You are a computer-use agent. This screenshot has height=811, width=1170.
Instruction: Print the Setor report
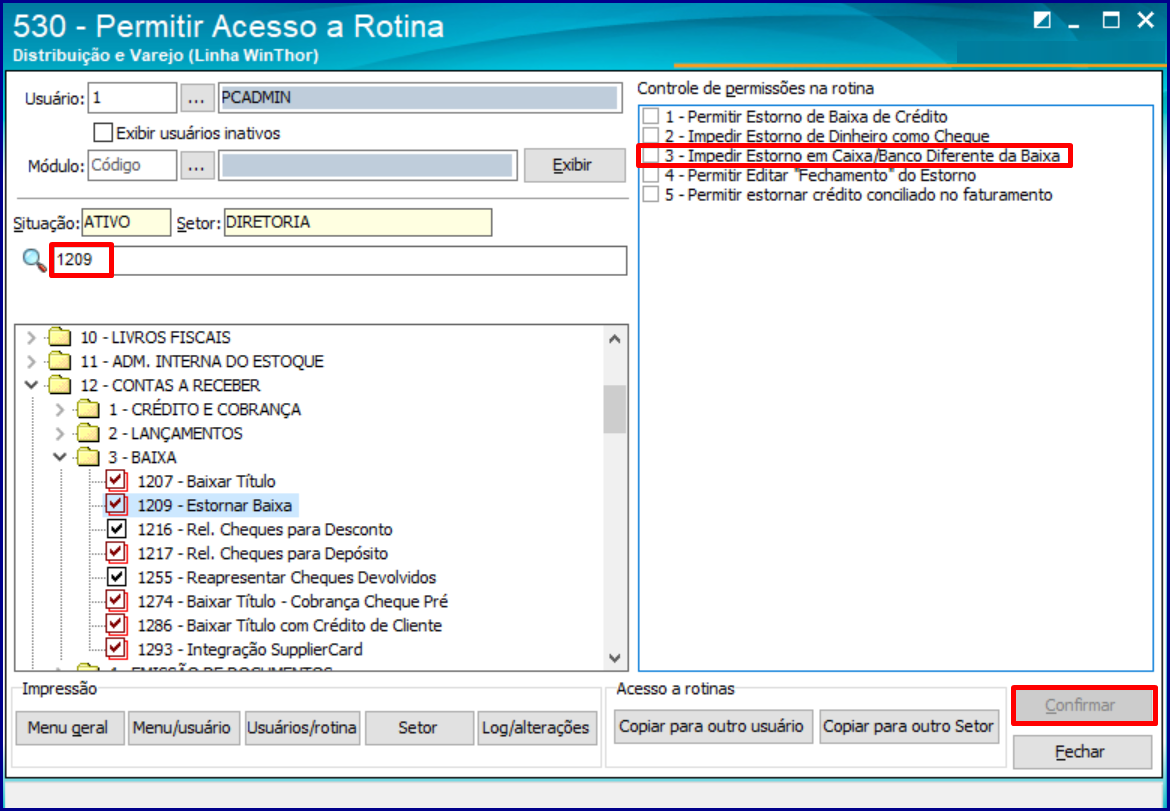click(419, 727)
